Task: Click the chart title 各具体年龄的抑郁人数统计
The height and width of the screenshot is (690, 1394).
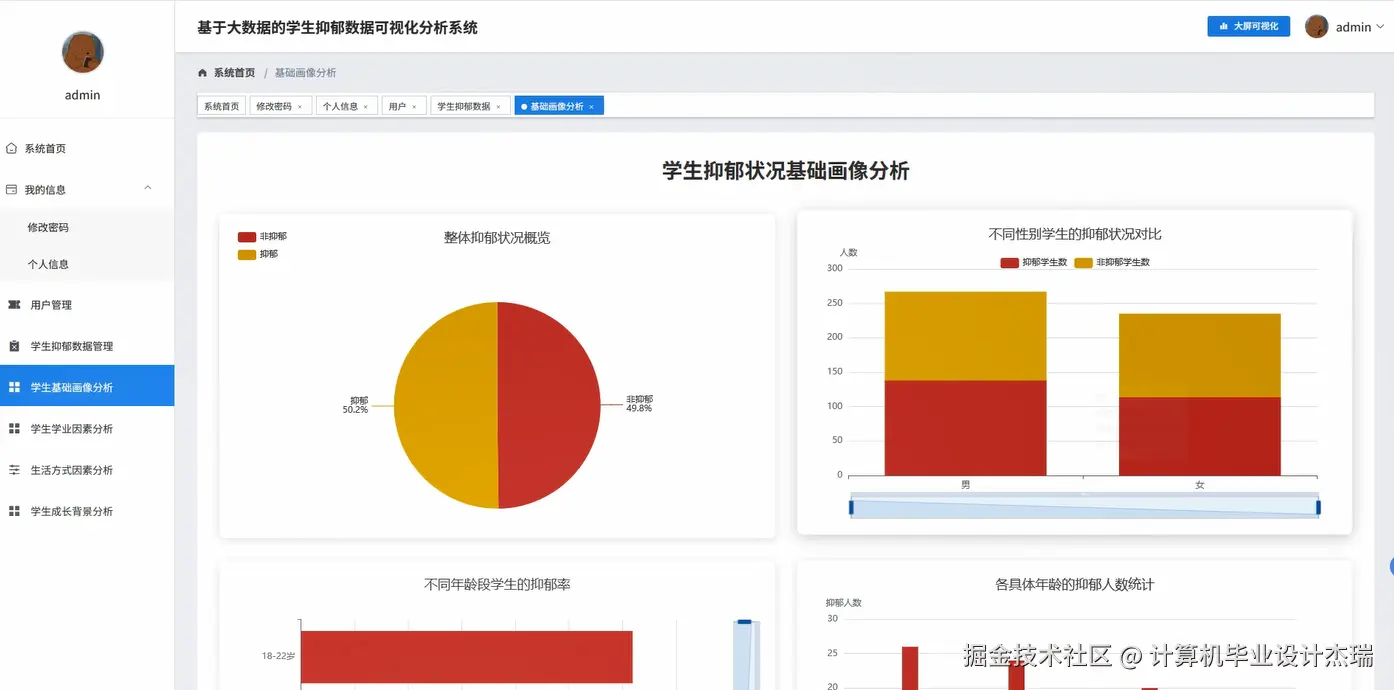Action: (x=1075, y=584)
